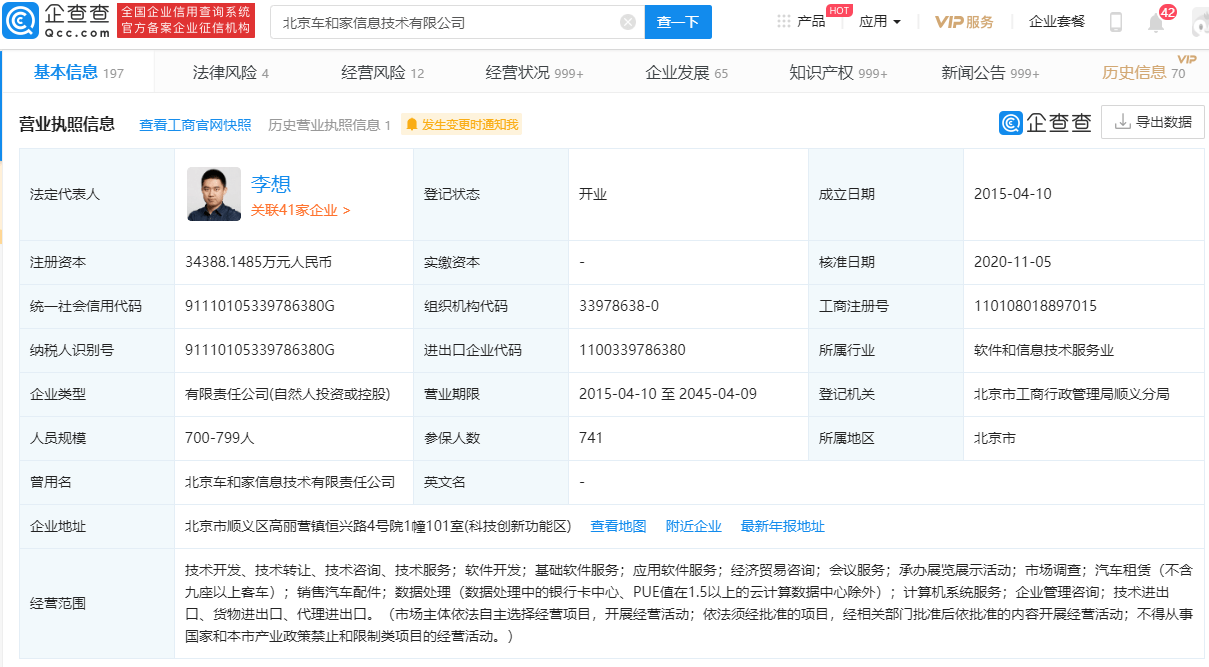
Task: Select 登记状态 value 开业
Action: click(x=593, y=194)
